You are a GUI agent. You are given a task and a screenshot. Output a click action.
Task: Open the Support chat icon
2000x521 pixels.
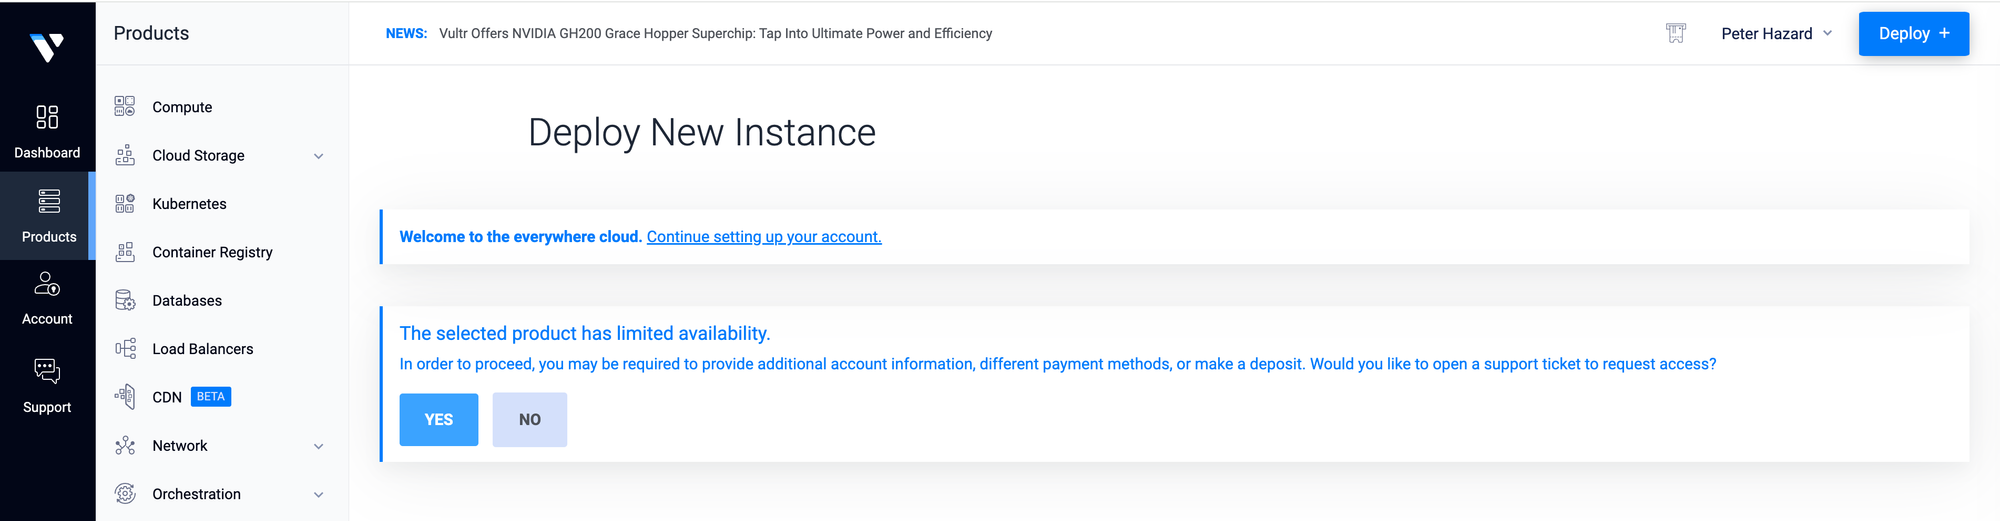click(x=47, y=372)
